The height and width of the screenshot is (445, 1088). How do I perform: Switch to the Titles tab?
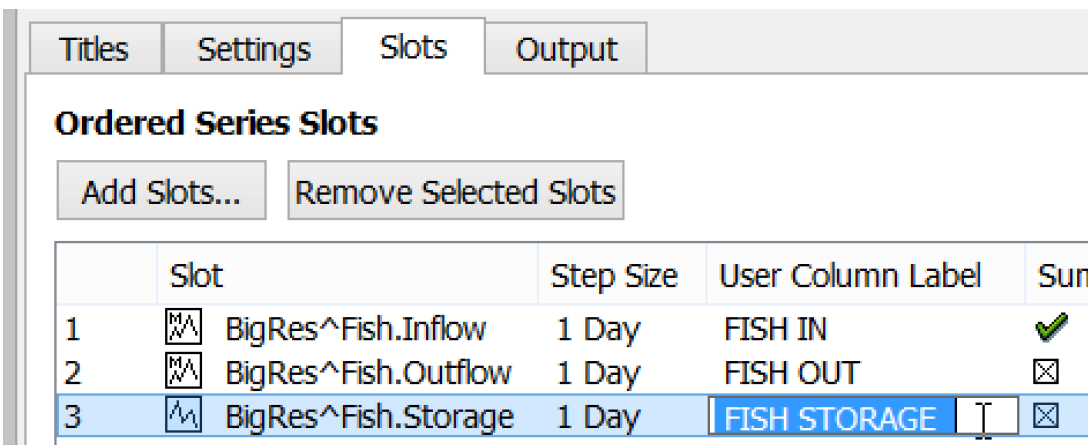pos(94,49)
